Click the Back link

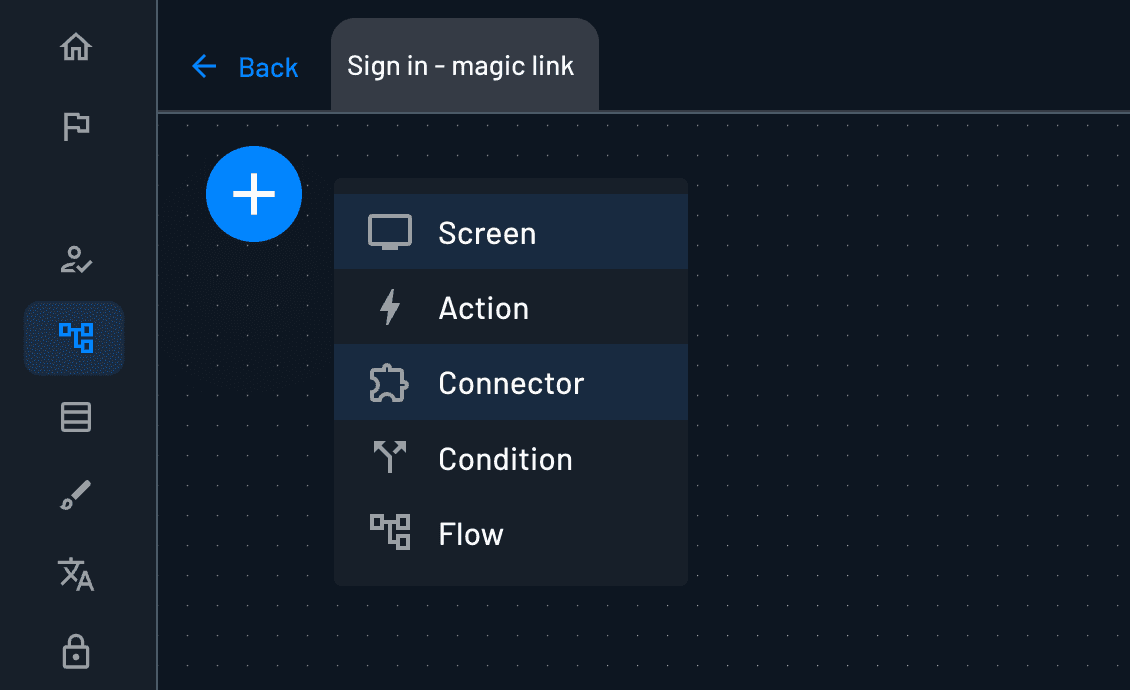(245, 66)
